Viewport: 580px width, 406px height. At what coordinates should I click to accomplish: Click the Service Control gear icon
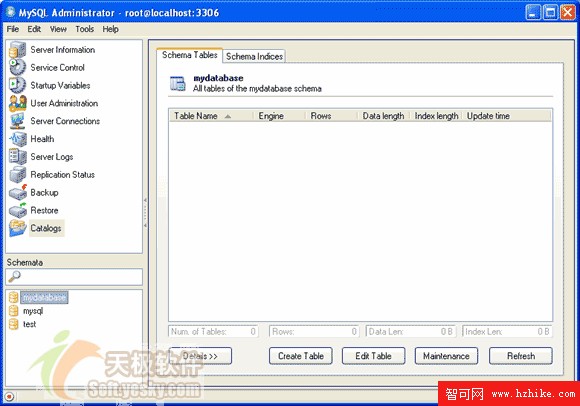click(x=17, y=67)
